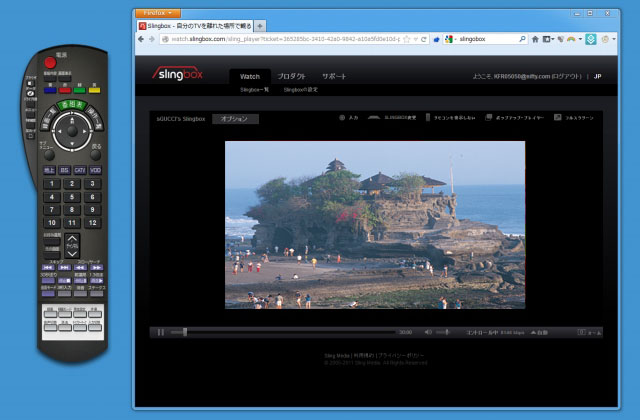Pause the Slingbox video stream
The height and width of the screenshot is (420, 640).
(x=161, y=332)
